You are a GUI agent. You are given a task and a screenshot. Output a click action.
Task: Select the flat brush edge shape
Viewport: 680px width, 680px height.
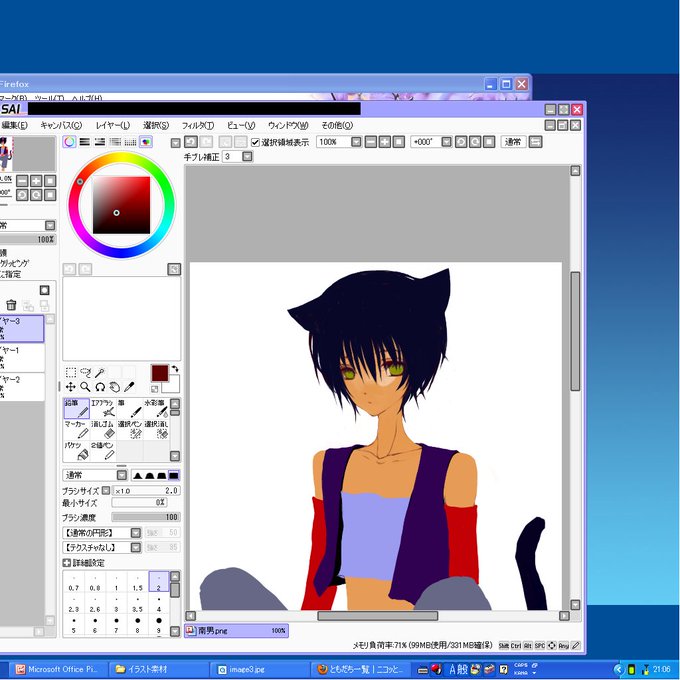click(173, 475)
